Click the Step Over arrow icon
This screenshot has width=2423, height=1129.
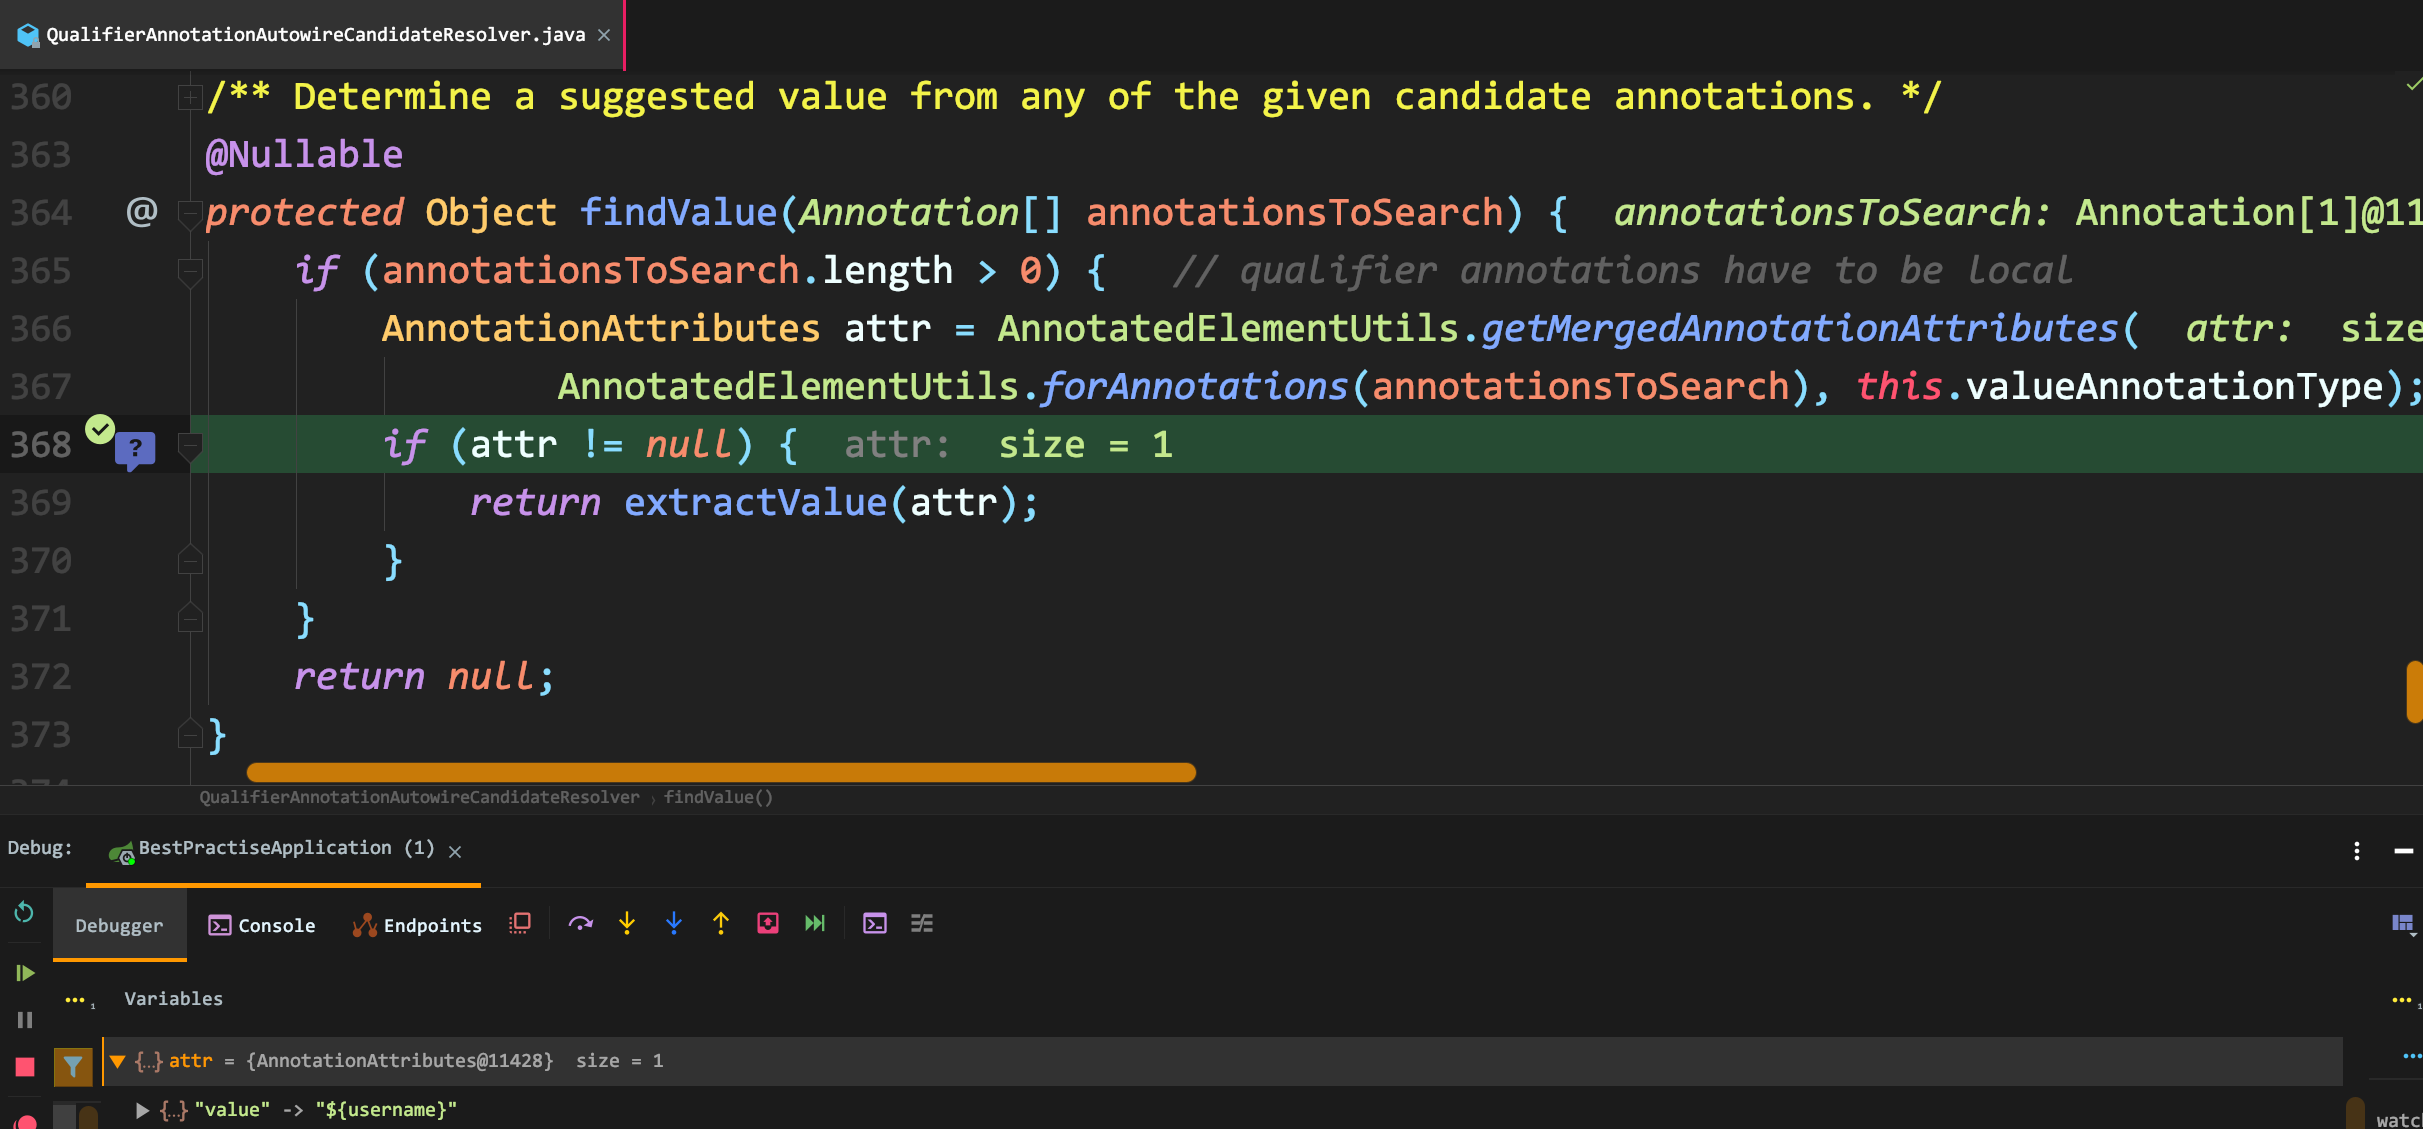[x=580, y=924]
